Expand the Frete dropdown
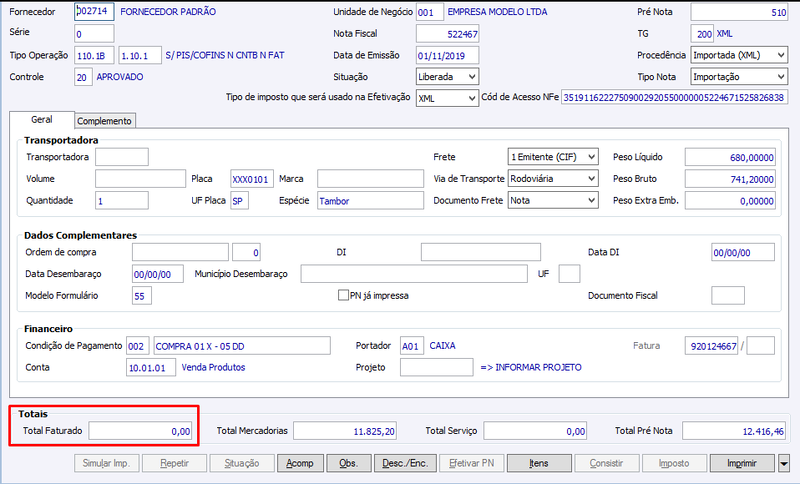 click(x=553, y=157)
